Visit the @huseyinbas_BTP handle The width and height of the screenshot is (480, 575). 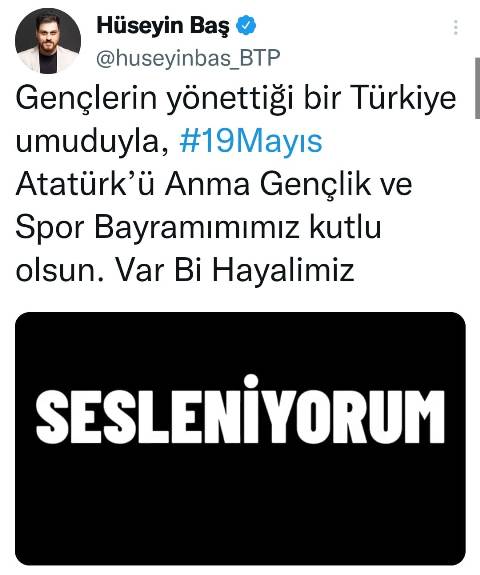tap(188, 58)
